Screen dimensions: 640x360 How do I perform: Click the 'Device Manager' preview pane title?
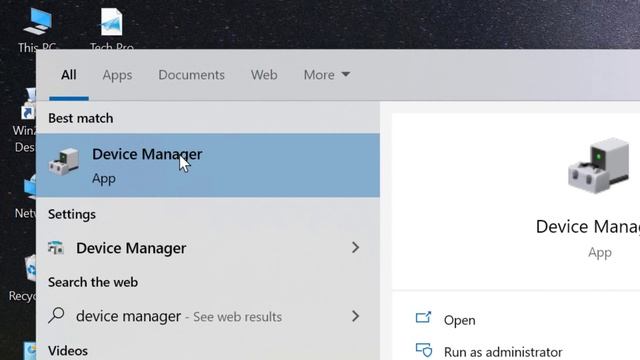tap(588, 227)
